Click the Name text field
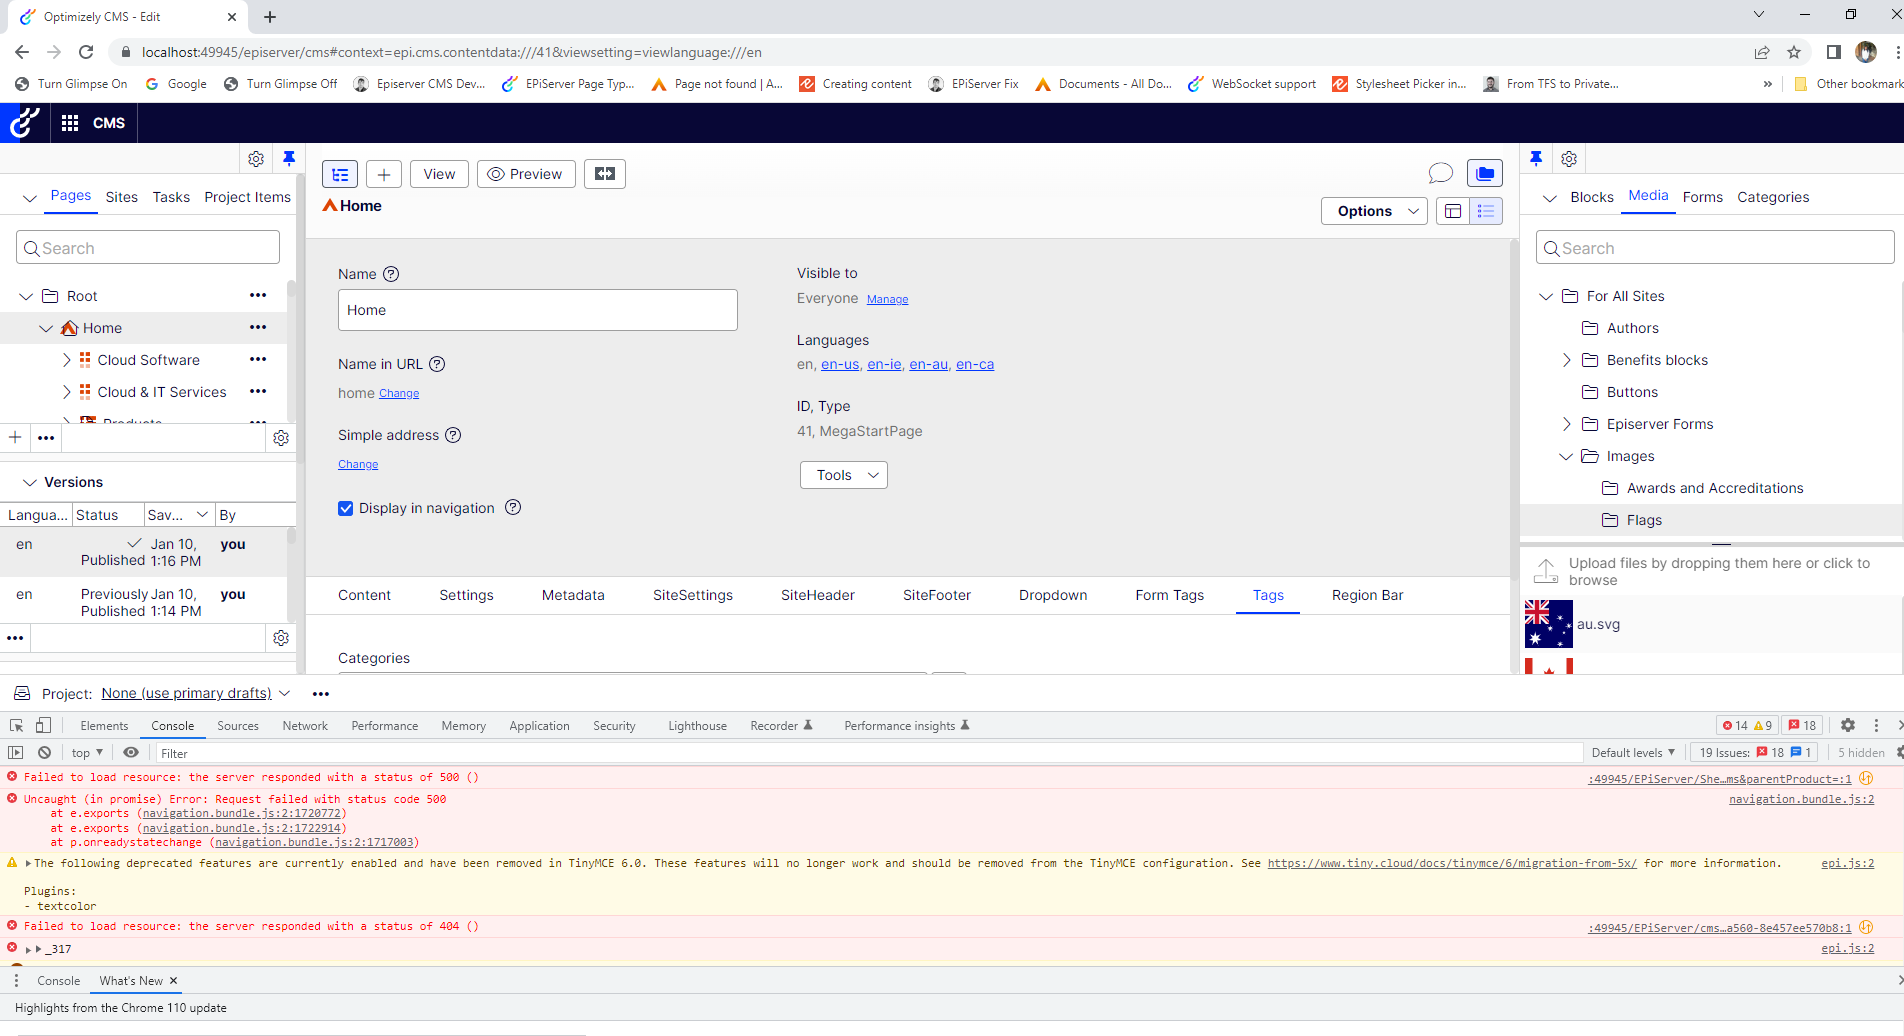The height and width of the screenshot is (1036, 1904). pyautogui.click(x=538, y=310)
